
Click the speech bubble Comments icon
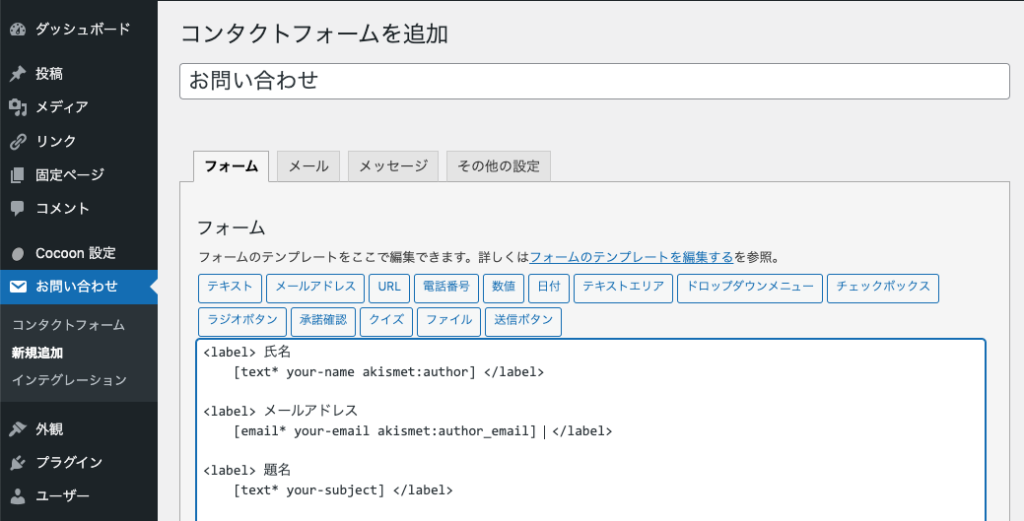(18, 209)
